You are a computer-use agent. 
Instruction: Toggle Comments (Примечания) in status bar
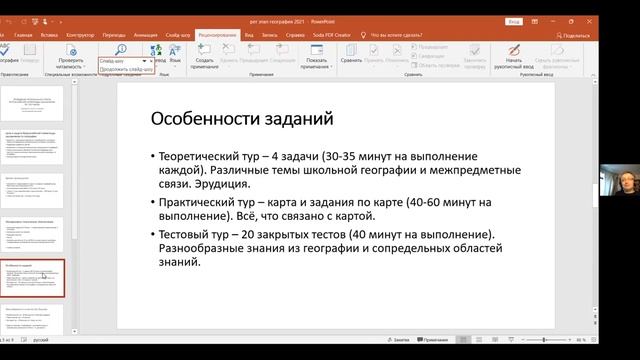click(x=432, y=340)
